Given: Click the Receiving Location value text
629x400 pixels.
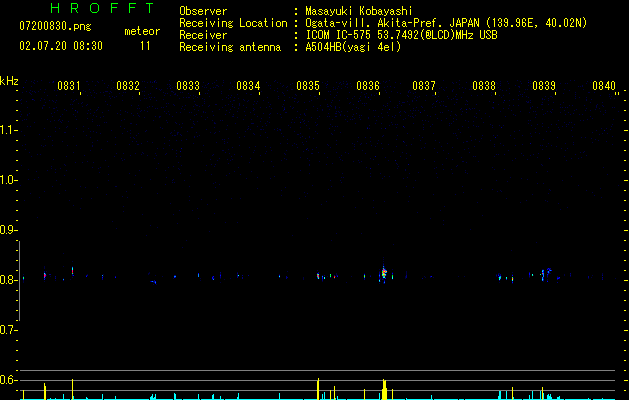Looking at the screenshot, I should coord(446,23).
